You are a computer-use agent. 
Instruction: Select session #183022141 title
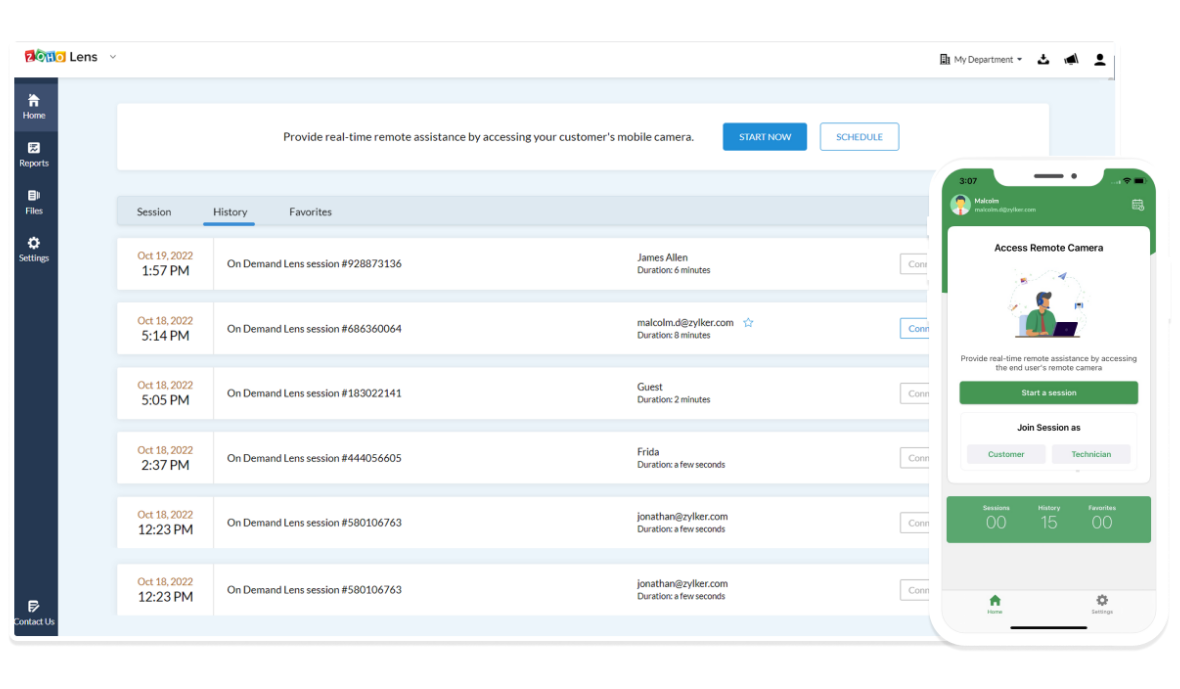(x=314, y=393)
